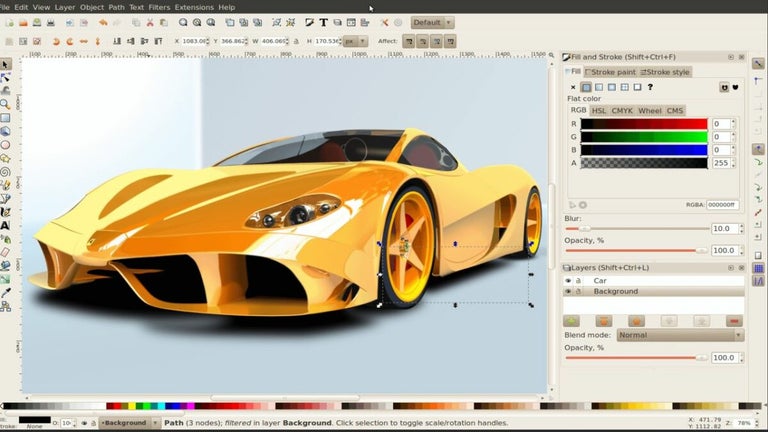Click the Undo arrow icon

[103, 23]
